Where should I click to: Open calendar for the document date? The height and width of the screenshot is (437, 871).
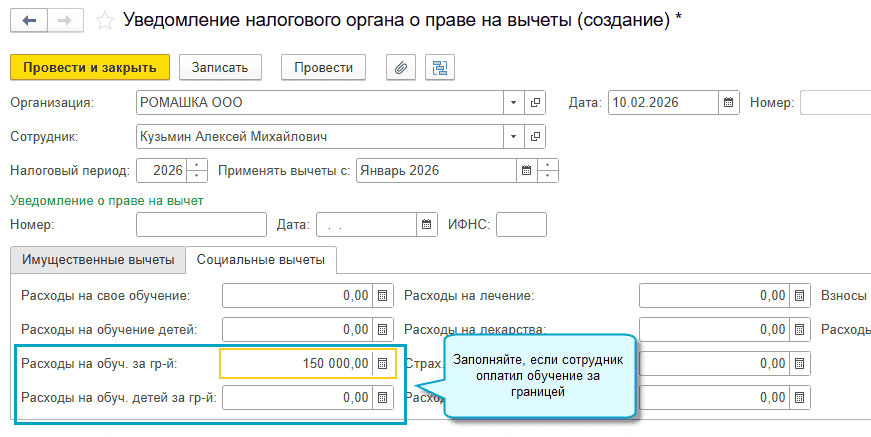pyautogui.click(x=729, y=102)
